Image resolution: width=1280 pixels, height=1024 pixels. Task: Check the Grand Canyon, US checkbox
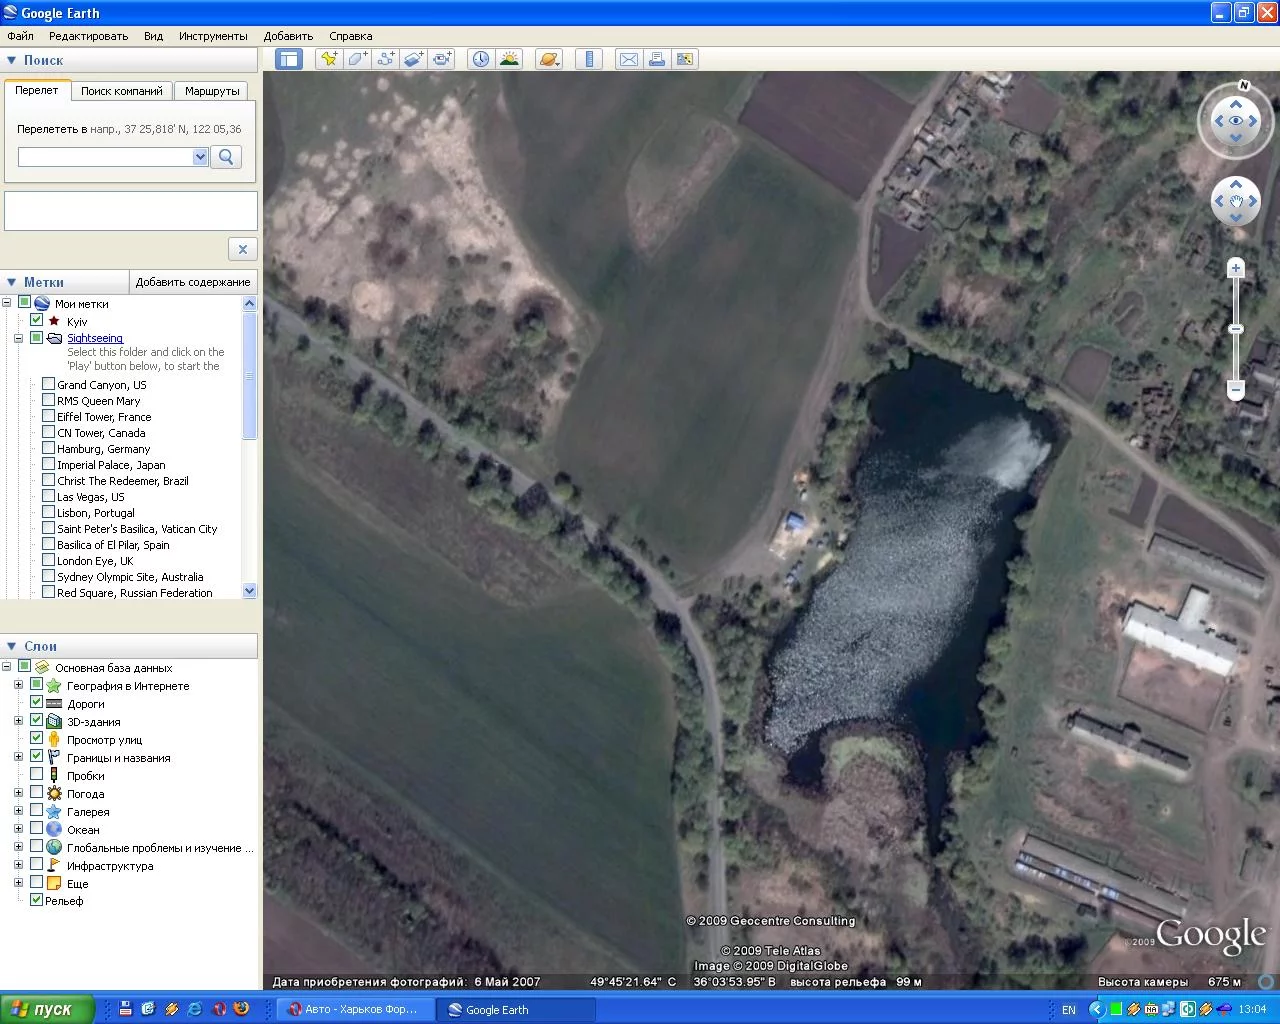coord(48,384)
